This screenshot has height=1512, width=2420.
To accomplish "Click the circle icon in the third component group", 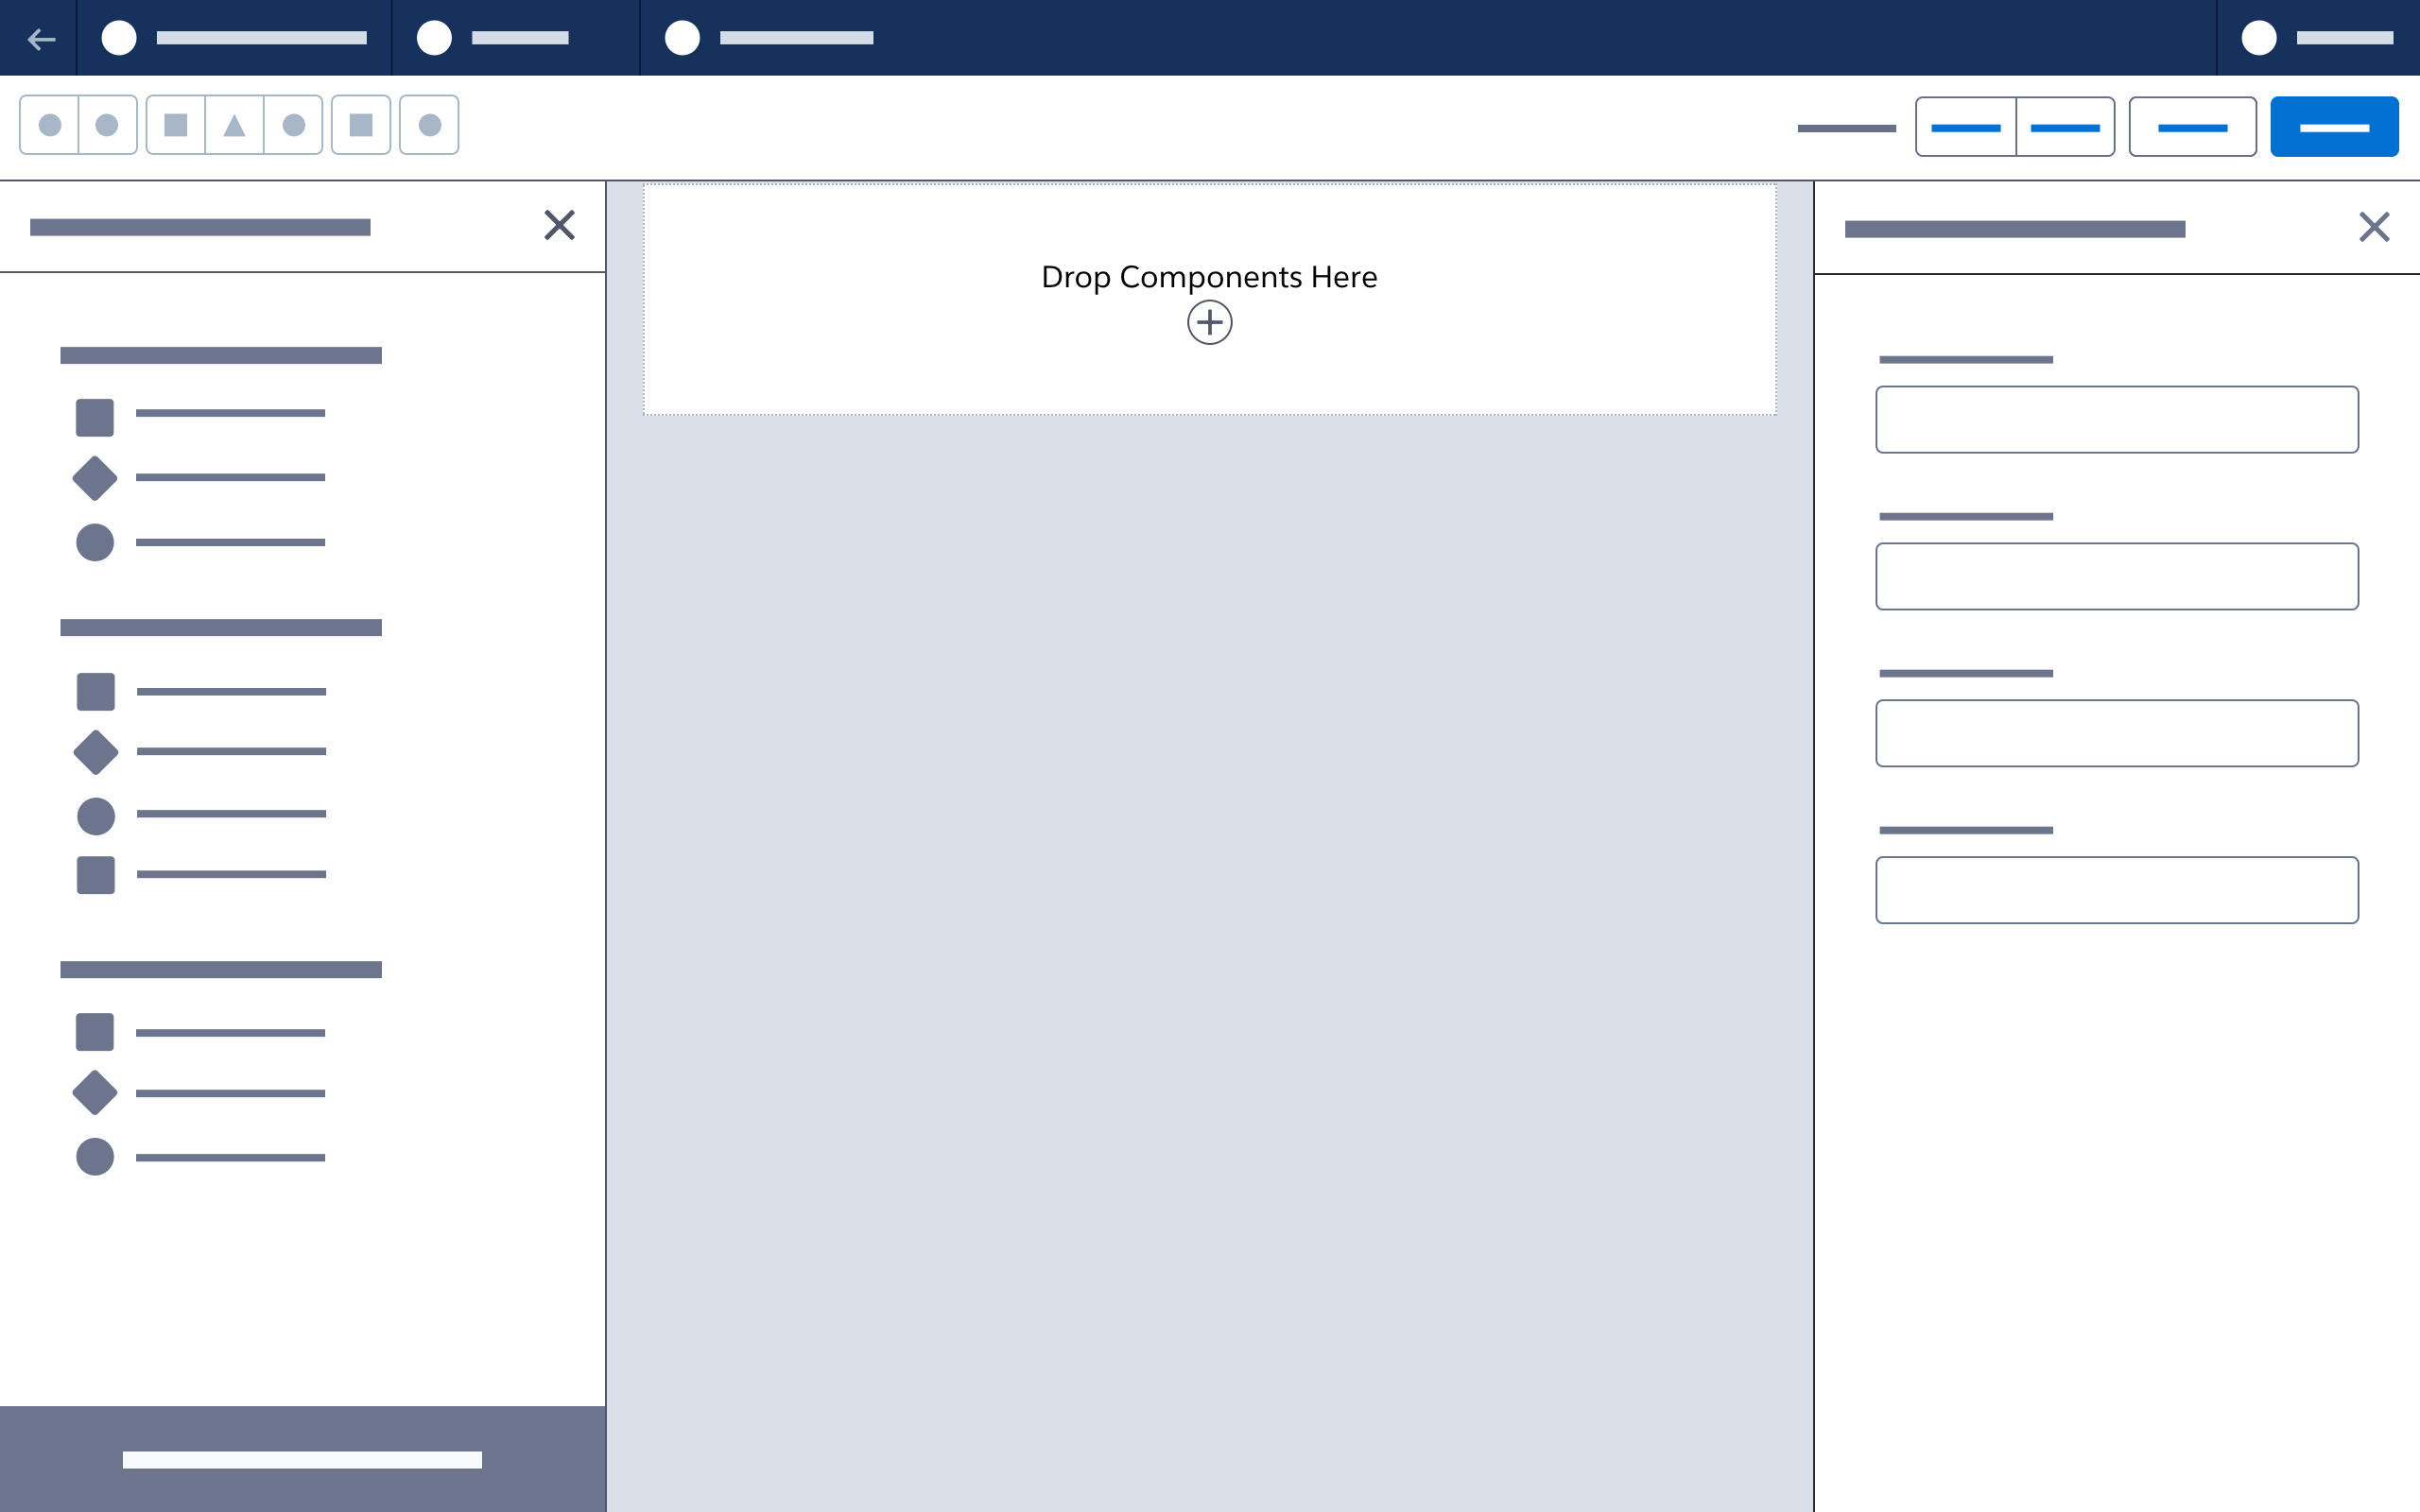I will click(x=95, y=1157).
